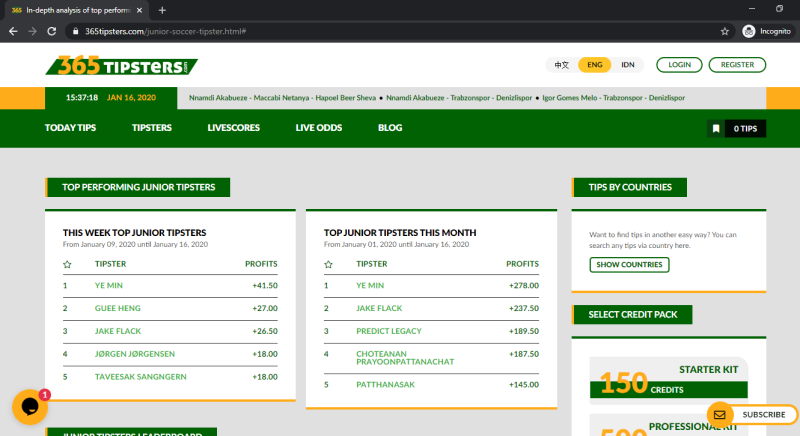The image size is (800, 436).
Task: Switch language to Chinese
Action: 562,65
